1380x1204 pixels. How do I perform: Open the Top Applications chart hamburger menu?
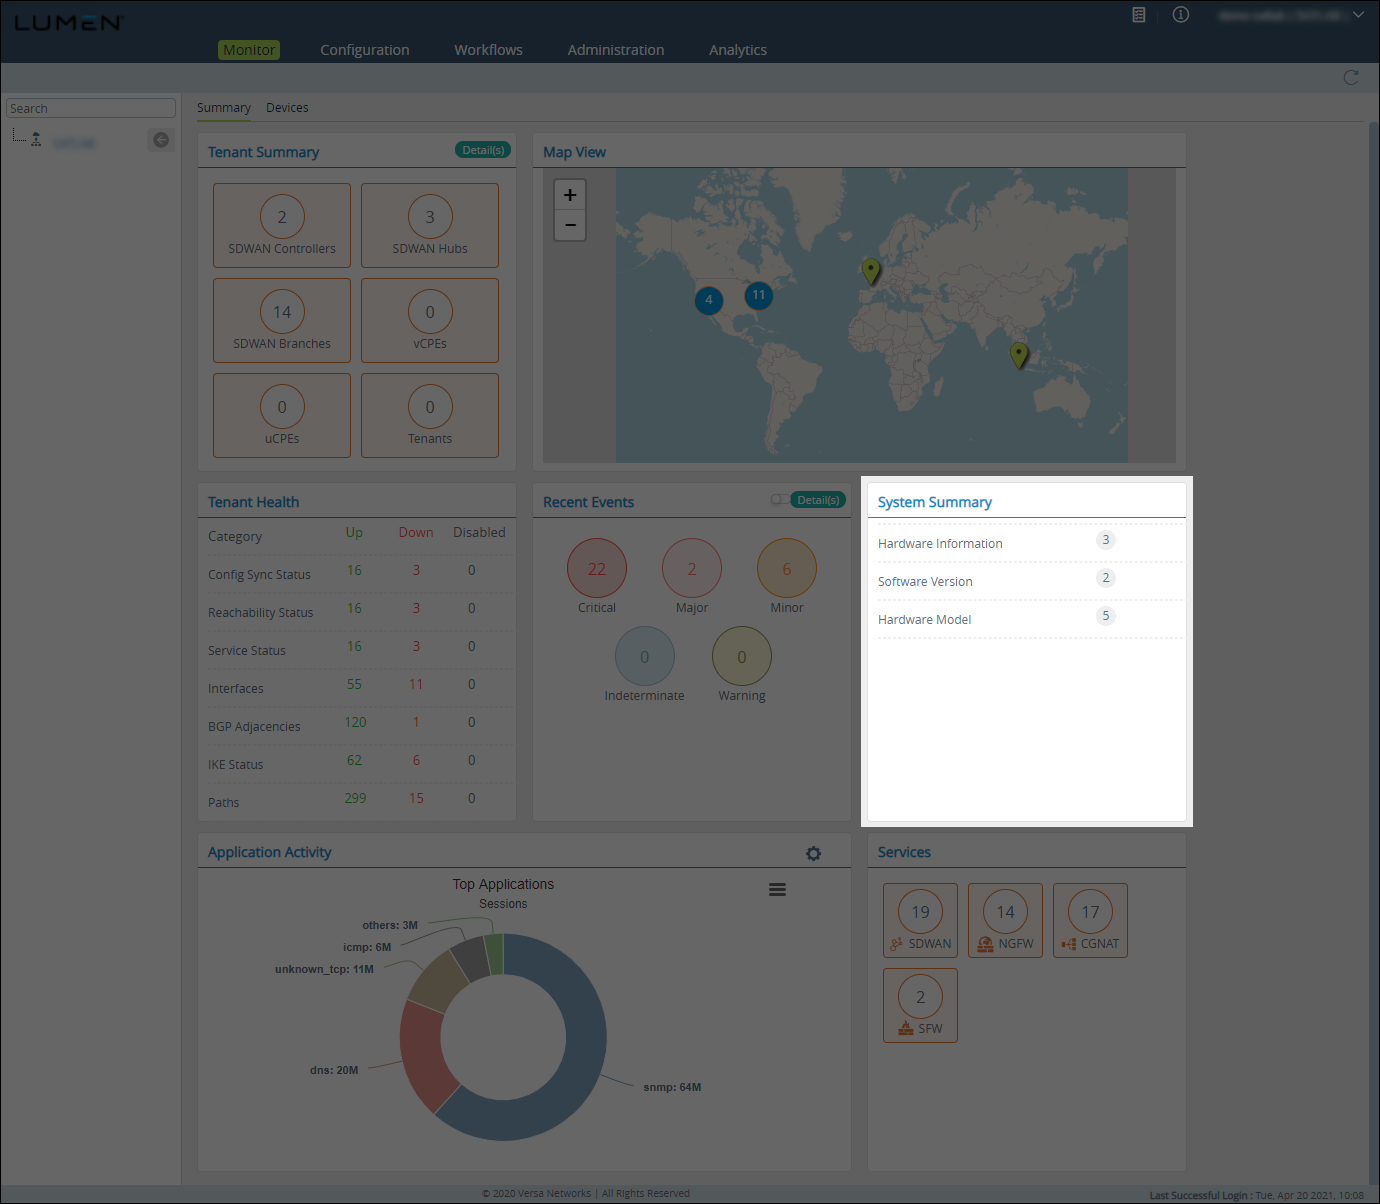click(777, 890)
